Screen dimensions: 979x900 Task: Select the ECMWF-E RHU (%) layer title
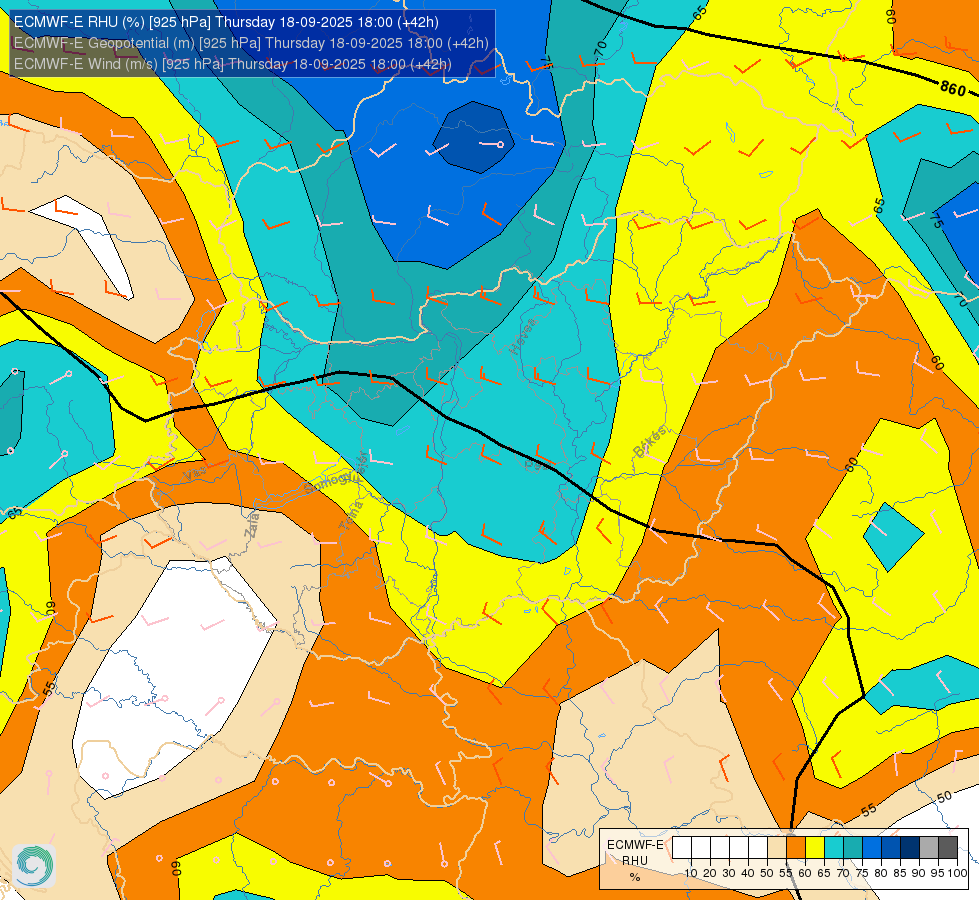tap(226, 22)
